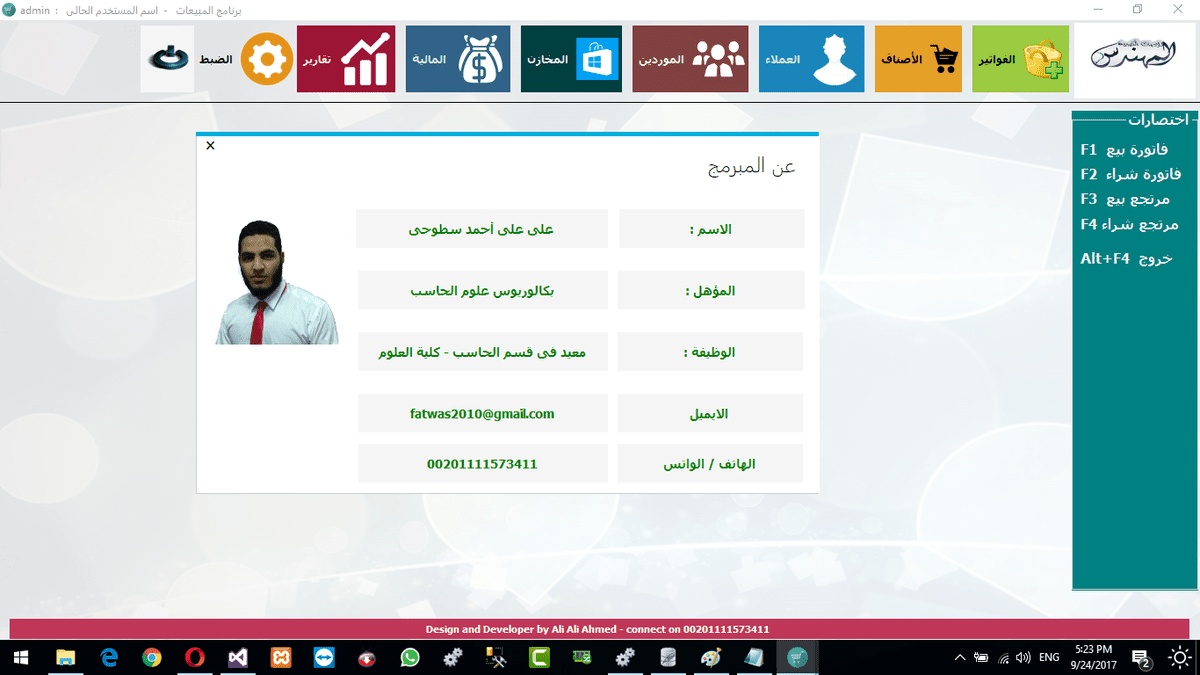Click the email field showing fatwas2010@gmail.com
The height and width of the screenshot is (675, 1200).
(x=482, y=412)
